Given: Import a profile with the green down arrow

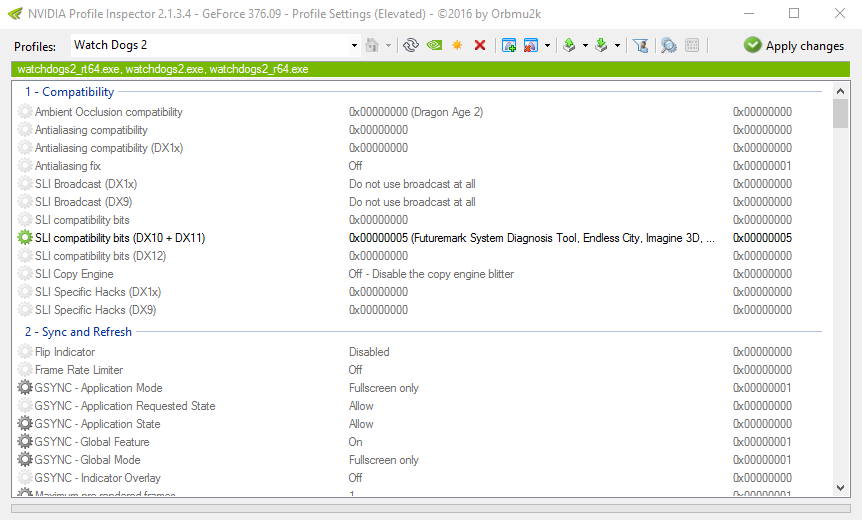Looking at the screenshot, I should click(601, 45).
